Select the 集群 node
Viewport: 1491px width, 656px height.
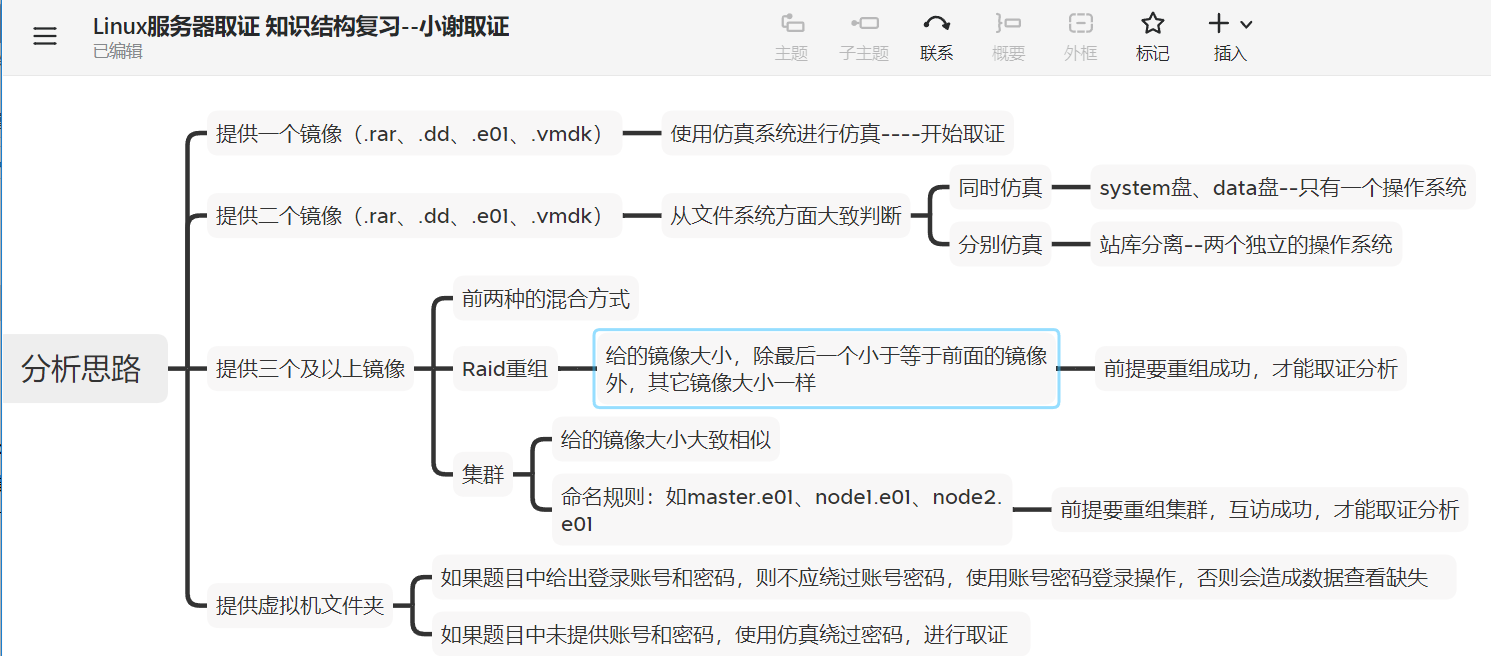click(483, 475)
